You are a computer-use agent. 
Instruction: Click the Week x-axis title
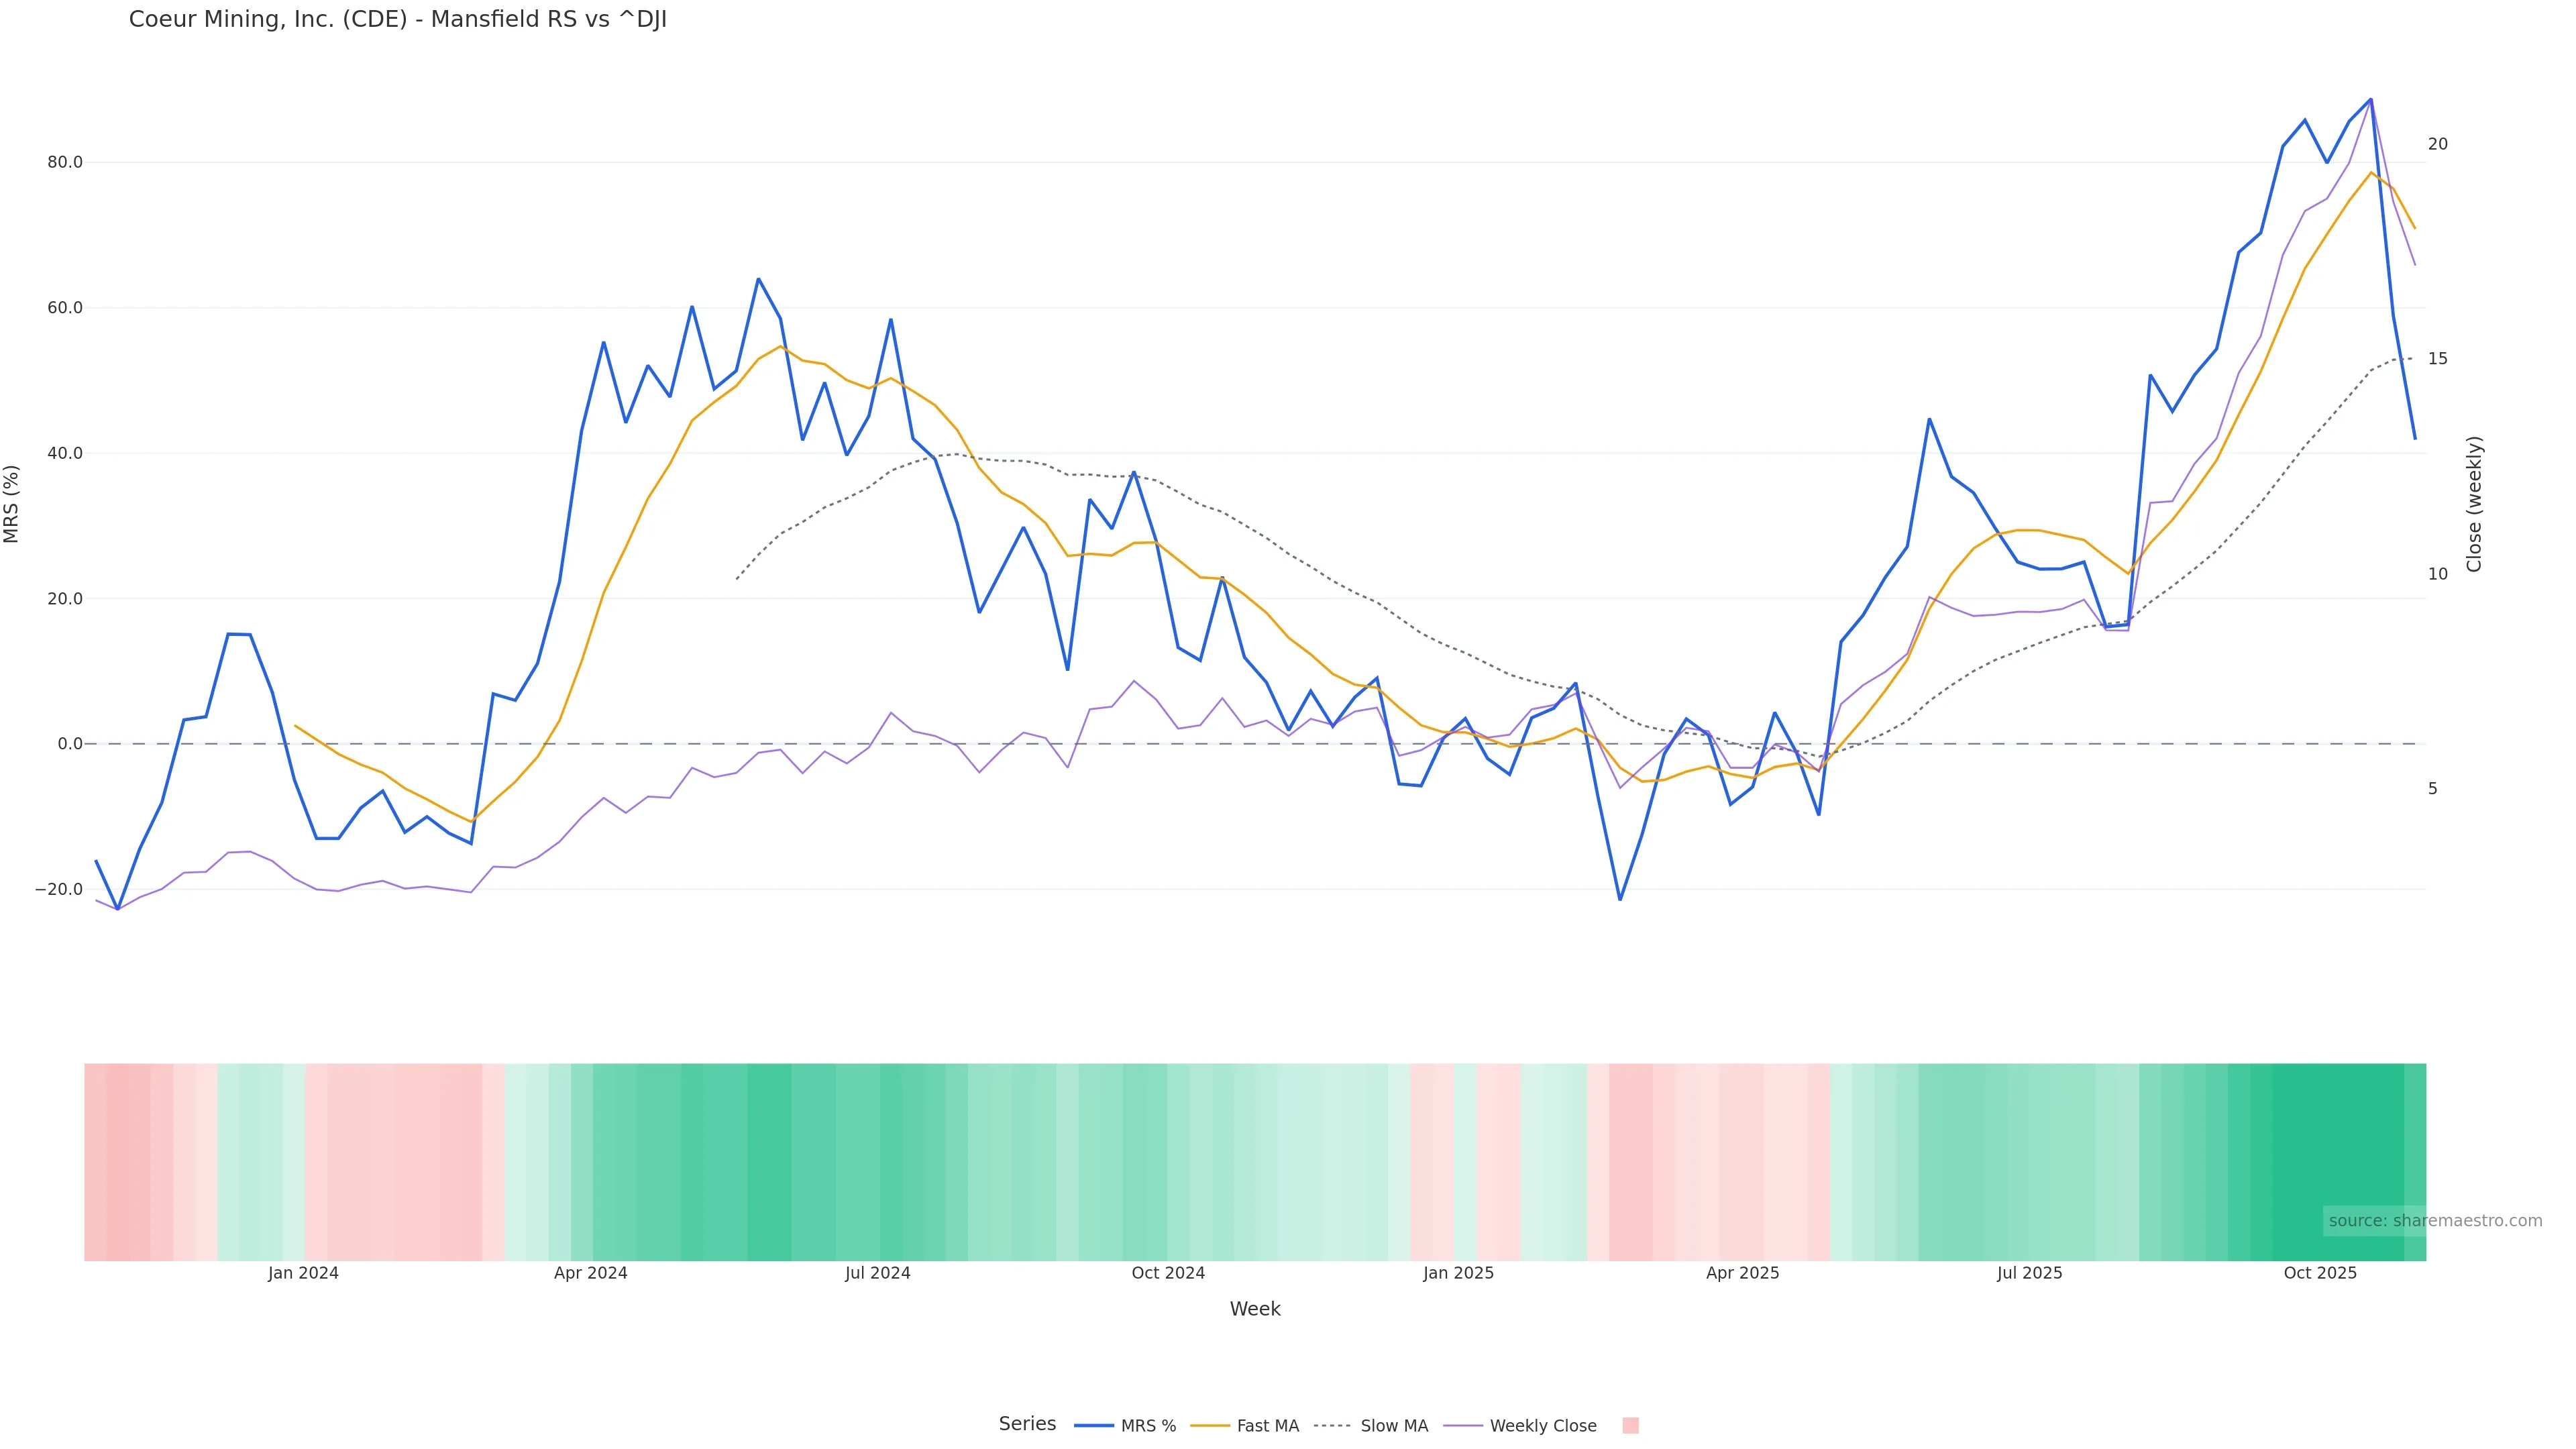[1255, 1310]
